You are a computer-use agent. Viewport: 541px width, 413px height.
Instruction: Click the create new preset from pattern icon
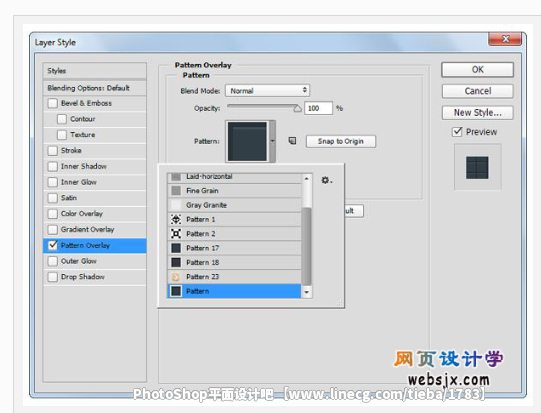(x=292, y=141)
